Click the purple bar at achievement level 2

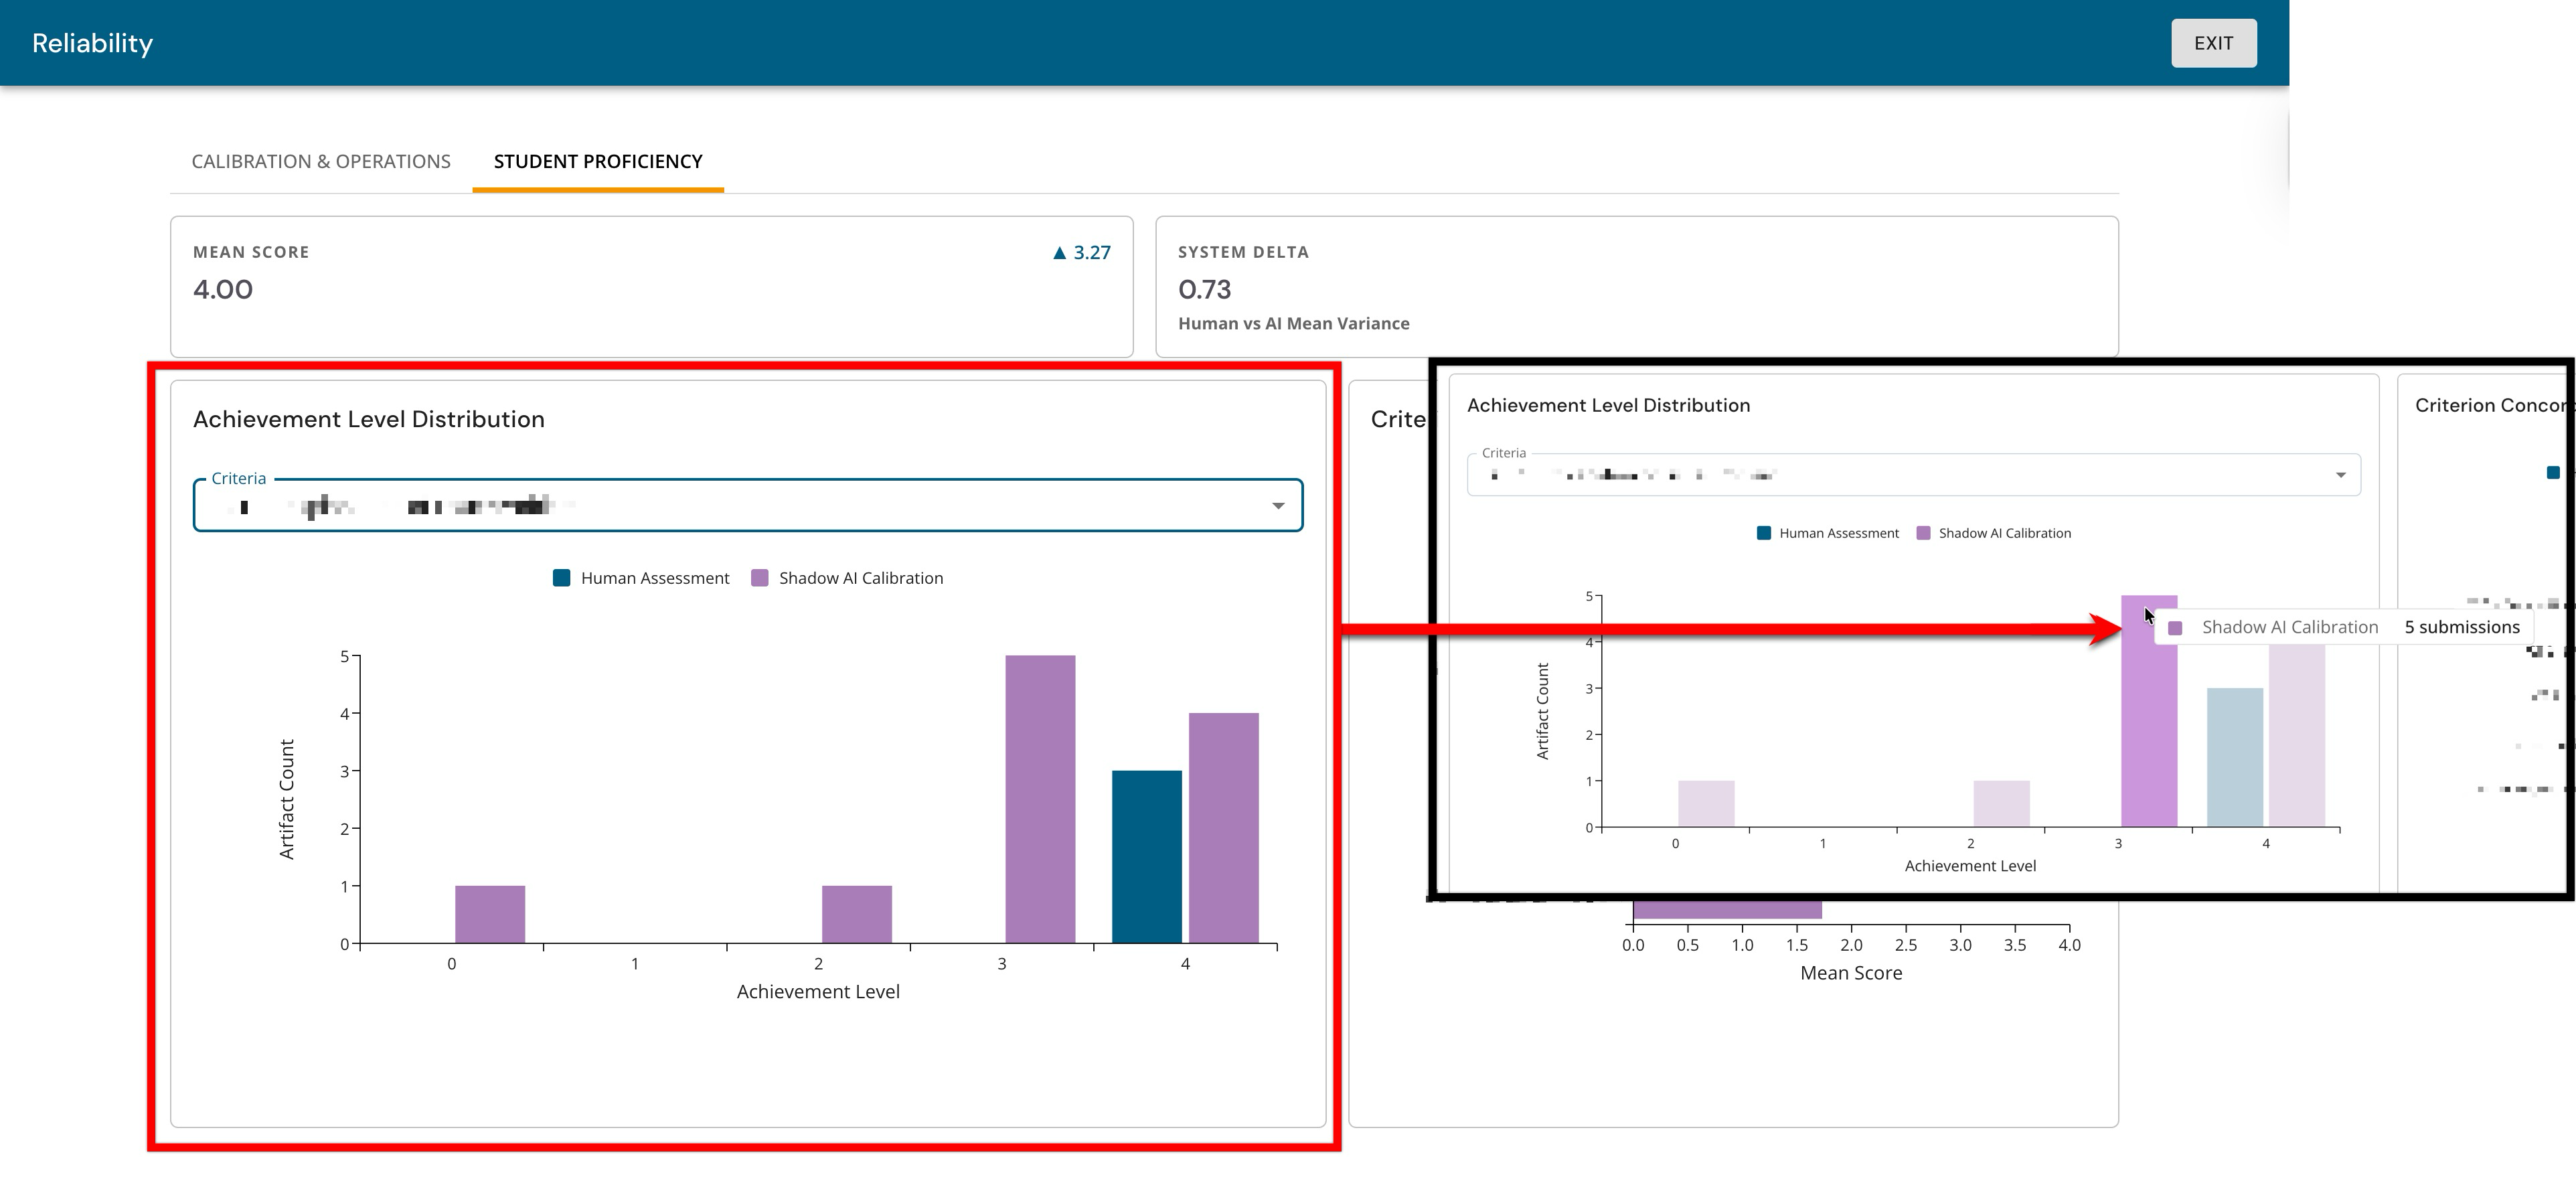coord(857,914)
